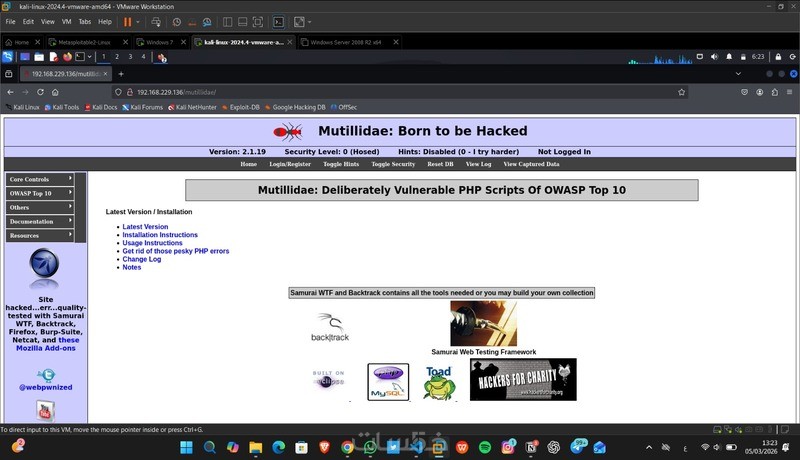800x460 pixels.
Task: Open the Brave browser taskbar icon
Action: [324, 447]
